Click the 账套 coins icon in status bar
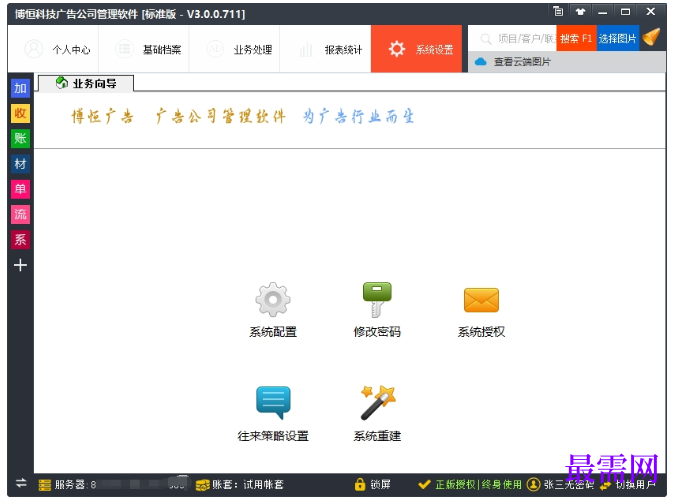Viewport: 677px width, 500px height. click(x=202, y=485)
